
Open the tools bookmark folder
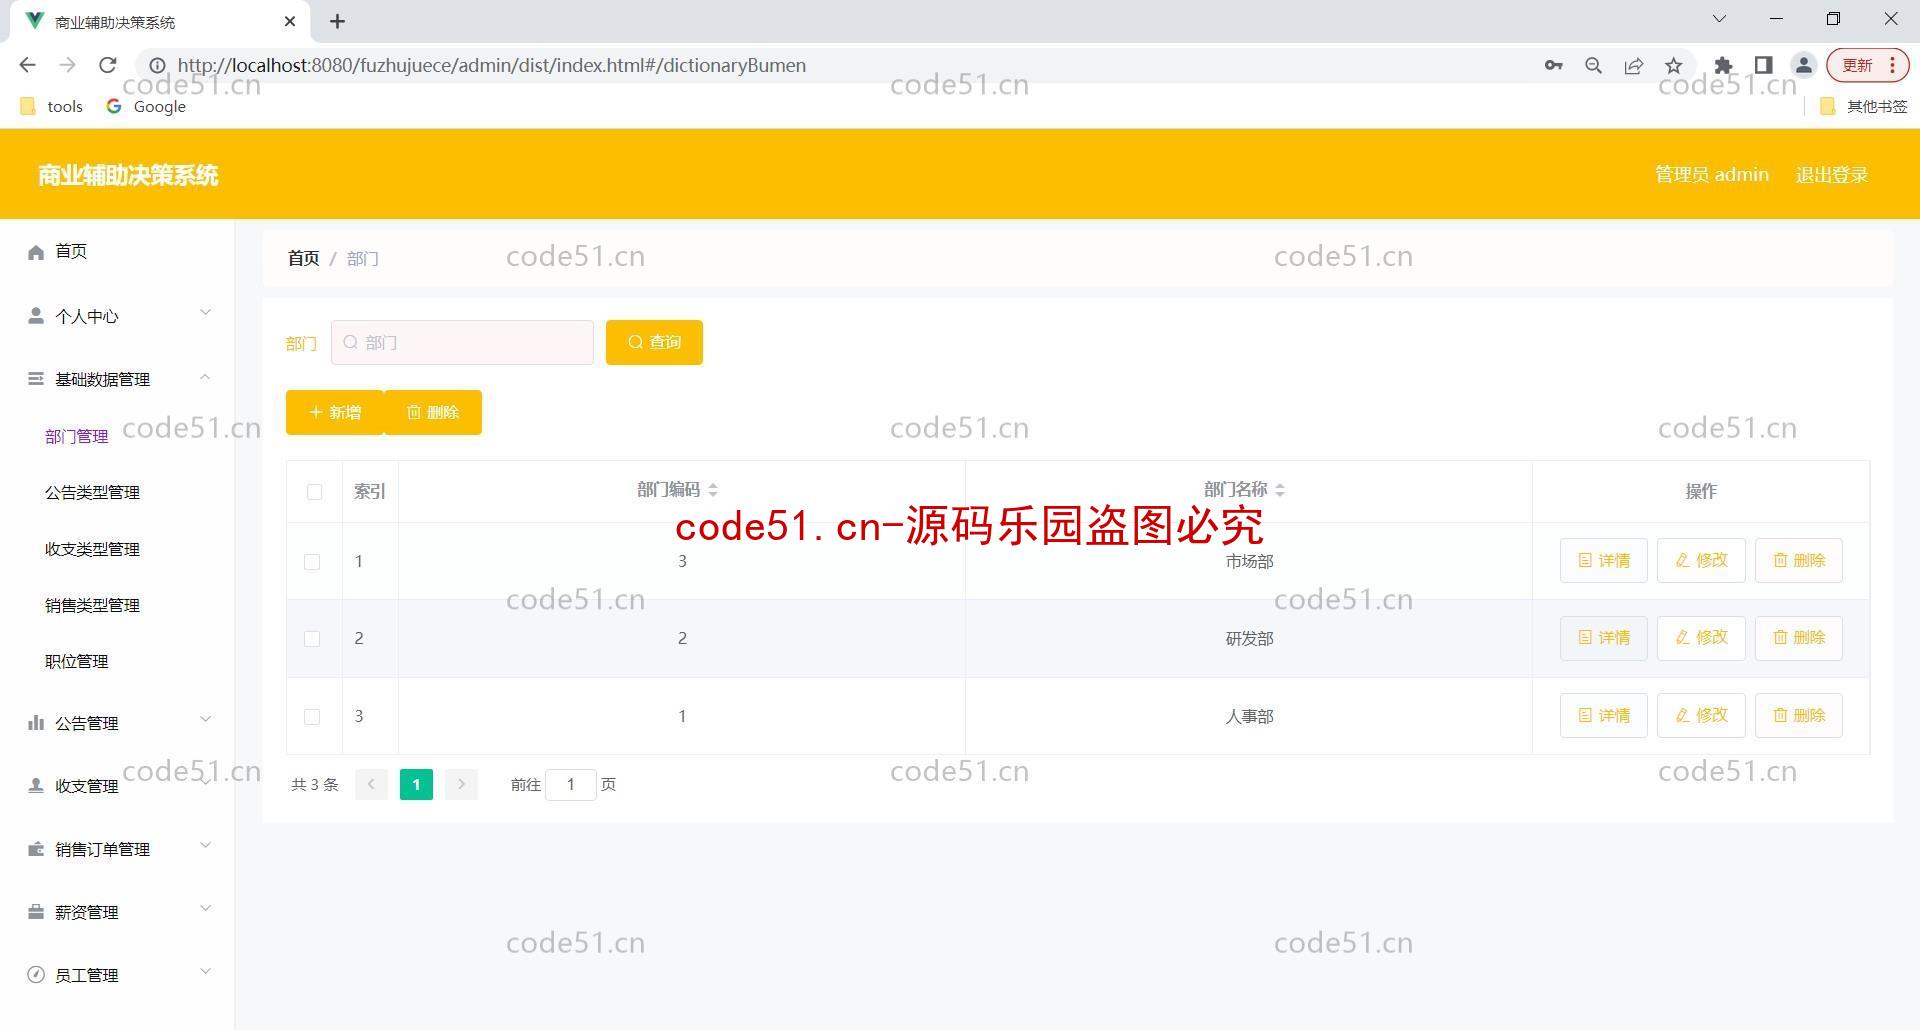(52, 106)
